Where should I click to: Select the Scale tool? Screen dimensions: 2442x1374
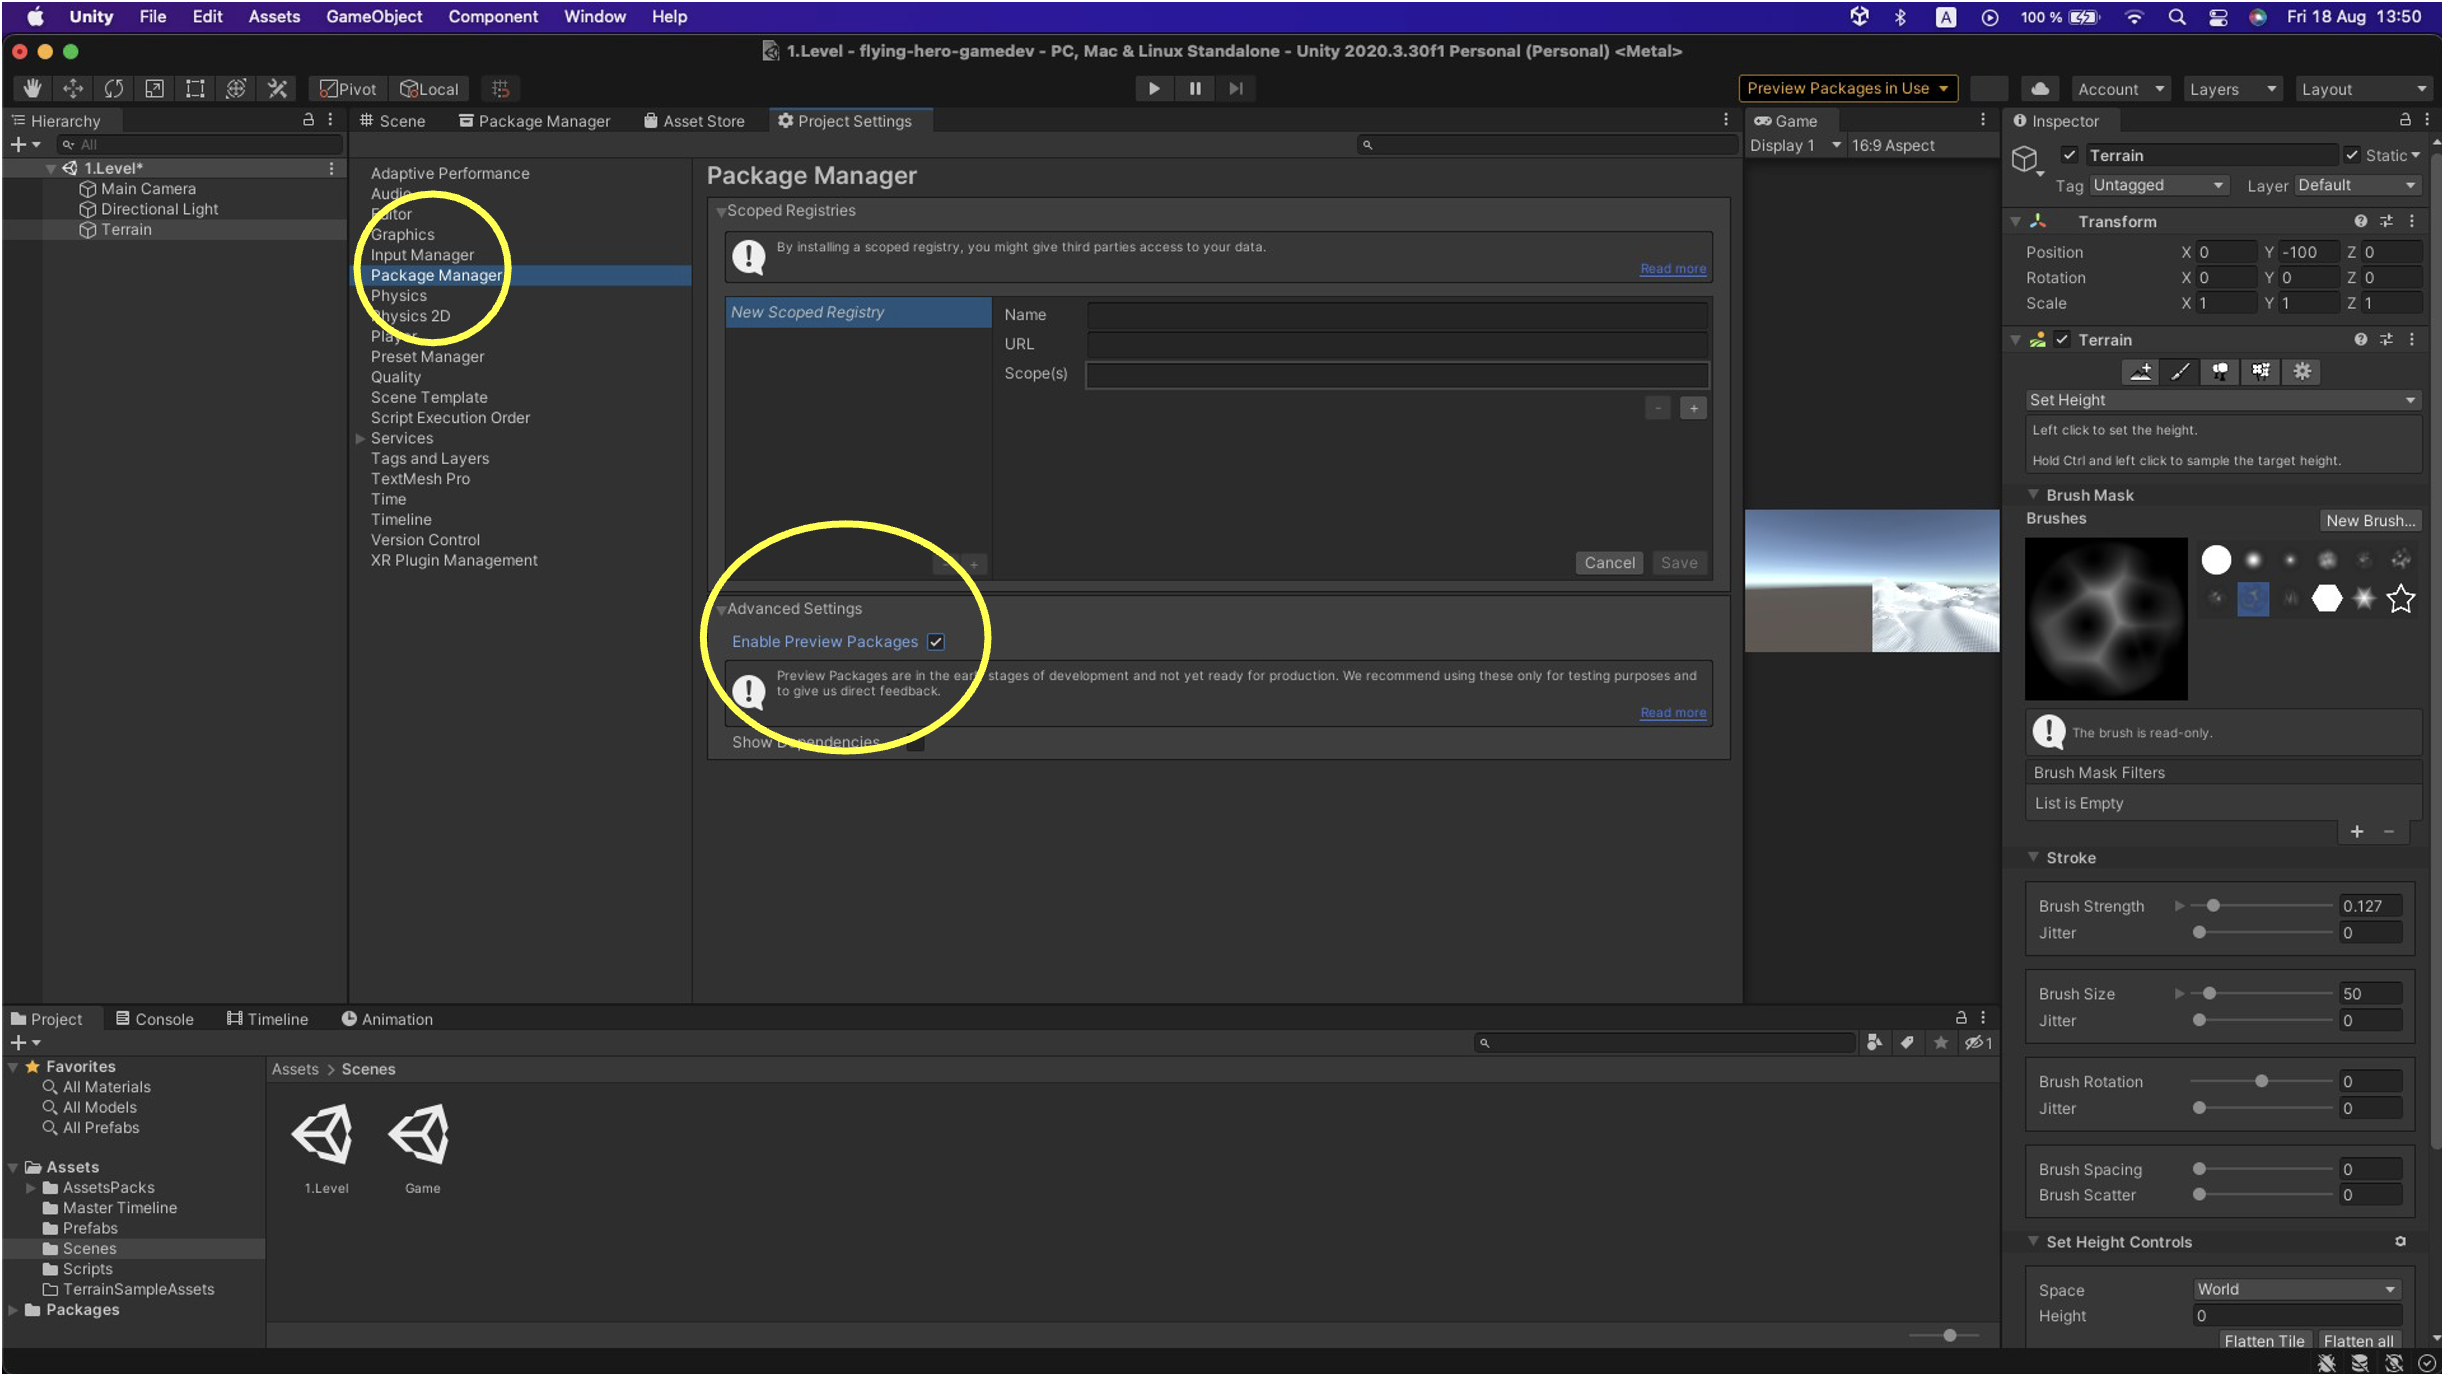pyautogui.click(x=154, y=89)
